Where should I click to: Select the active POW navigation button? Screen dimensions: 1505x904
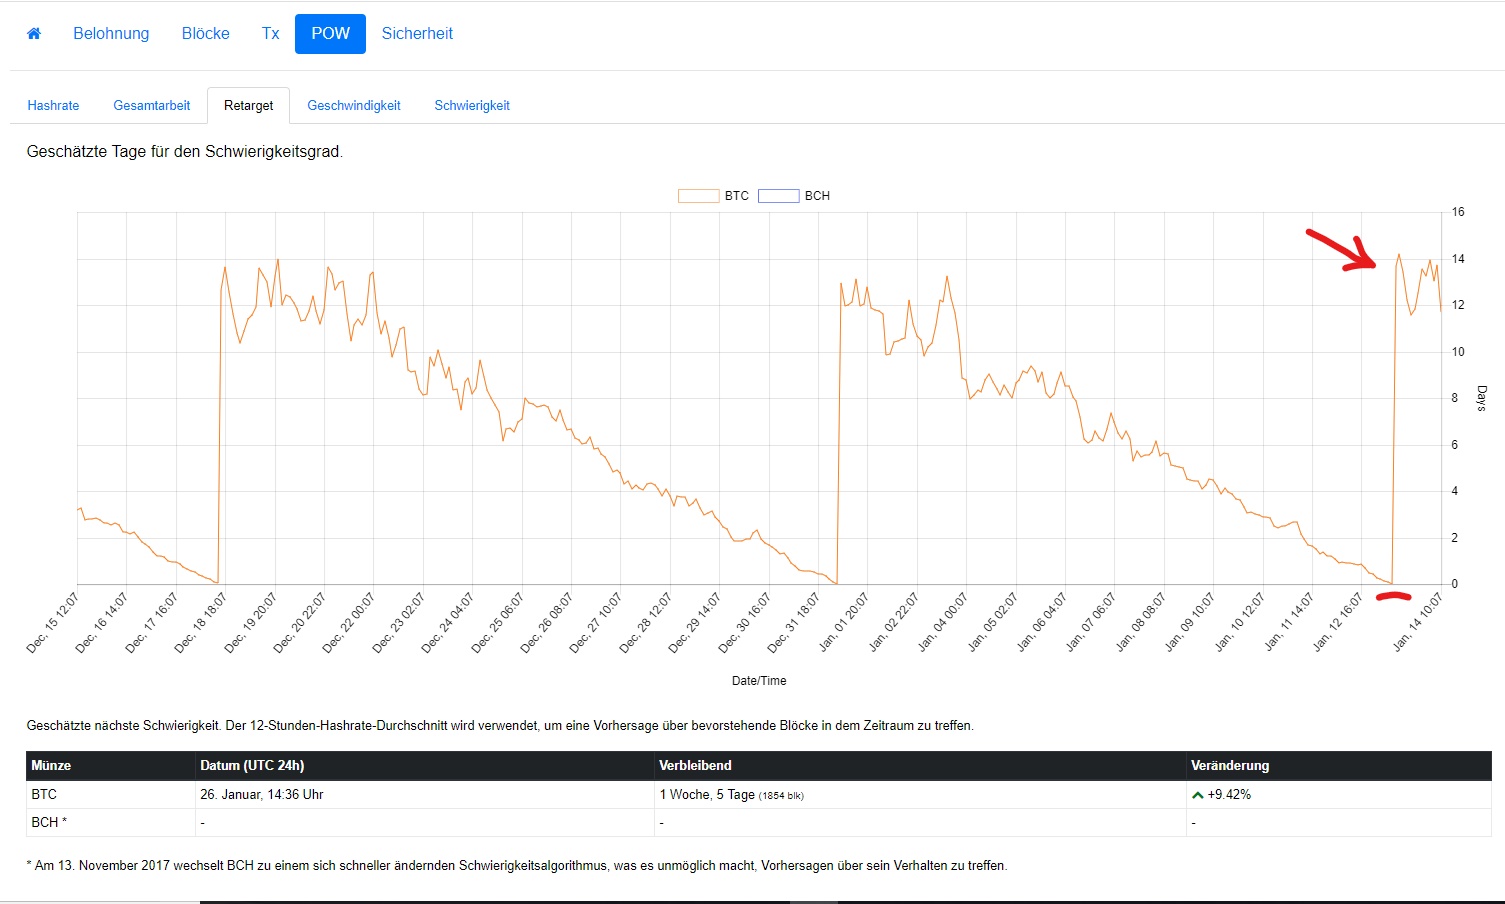(330, 34)
